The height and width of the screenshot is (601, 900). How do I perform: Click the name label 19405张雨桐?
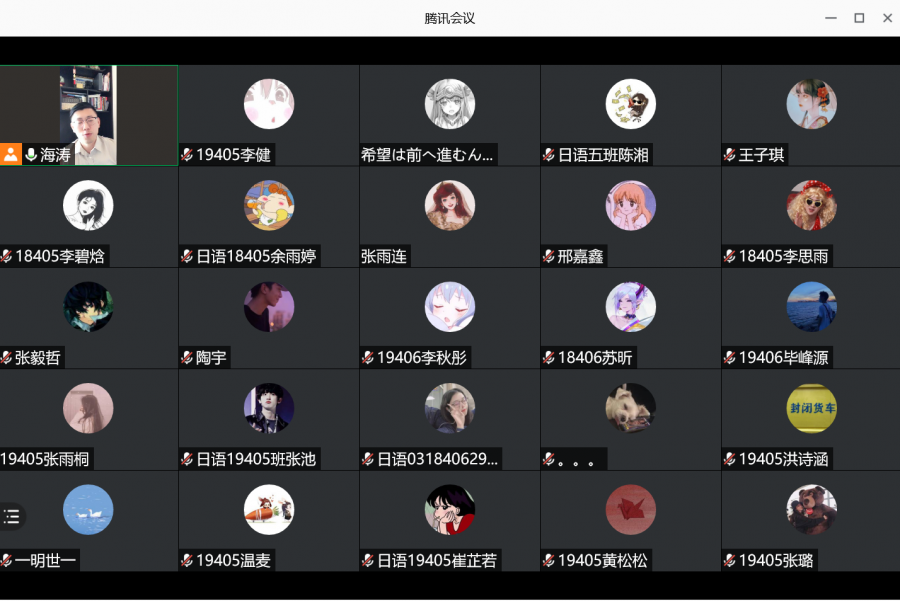(x=45, y=459)
